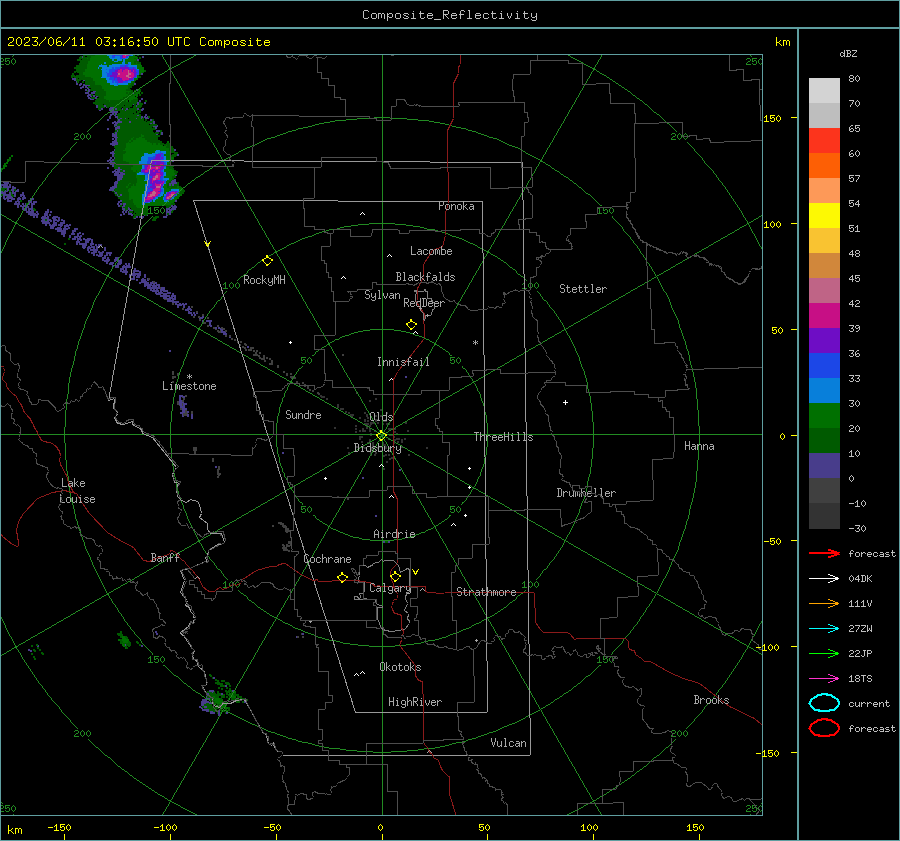Click the Didsbury label
This screenshot has width=900, height=841.
tap(377, 448)
